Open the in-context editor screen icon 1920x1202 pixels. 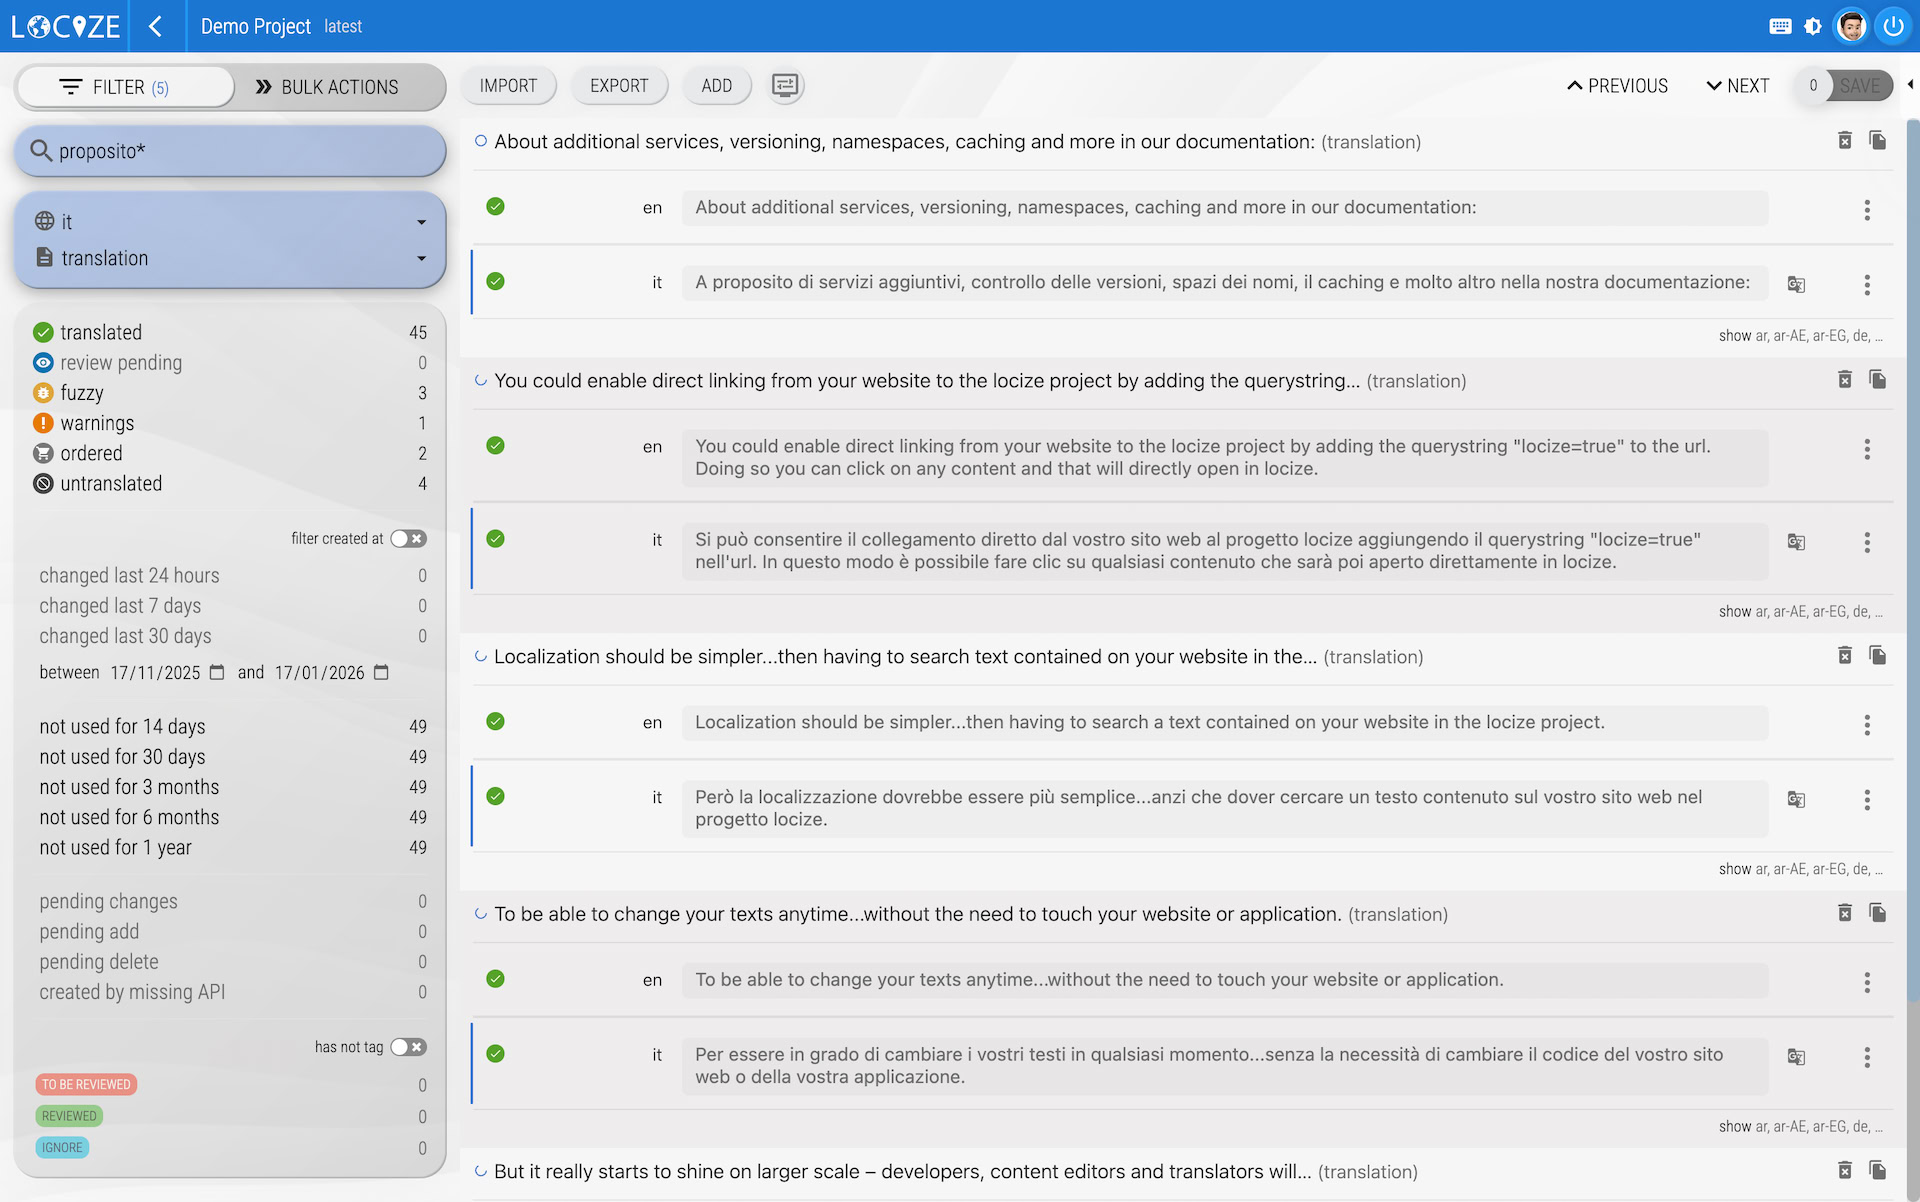[785, 86]
